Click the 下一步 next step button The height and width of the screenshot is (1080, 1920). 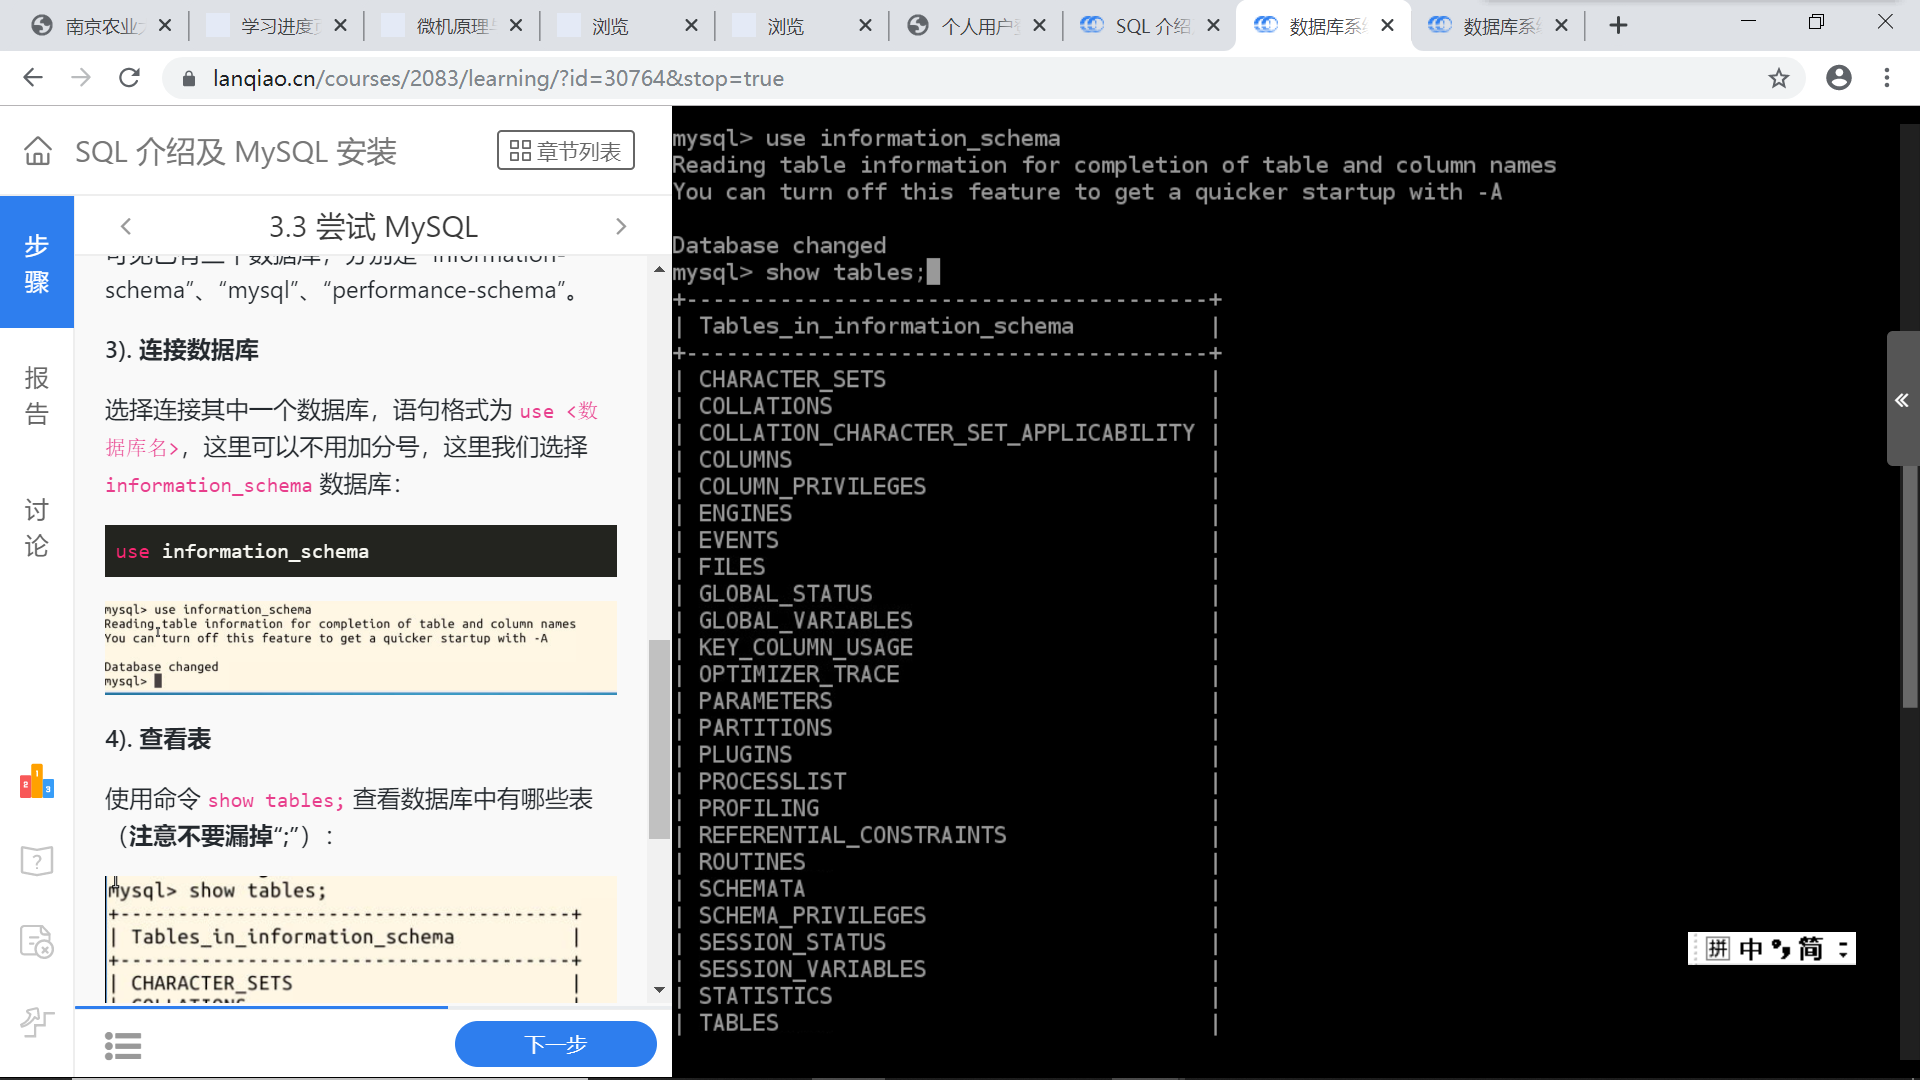(x=555, y=1045)
